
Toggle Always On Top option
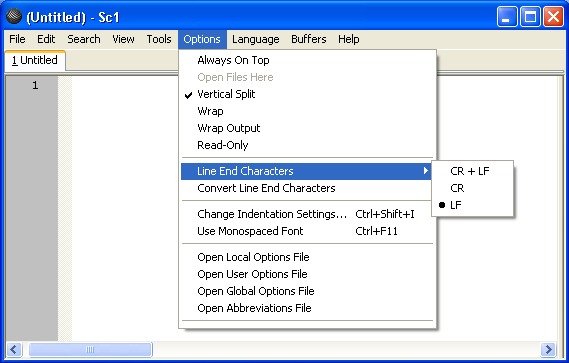(x=308, y=60)
